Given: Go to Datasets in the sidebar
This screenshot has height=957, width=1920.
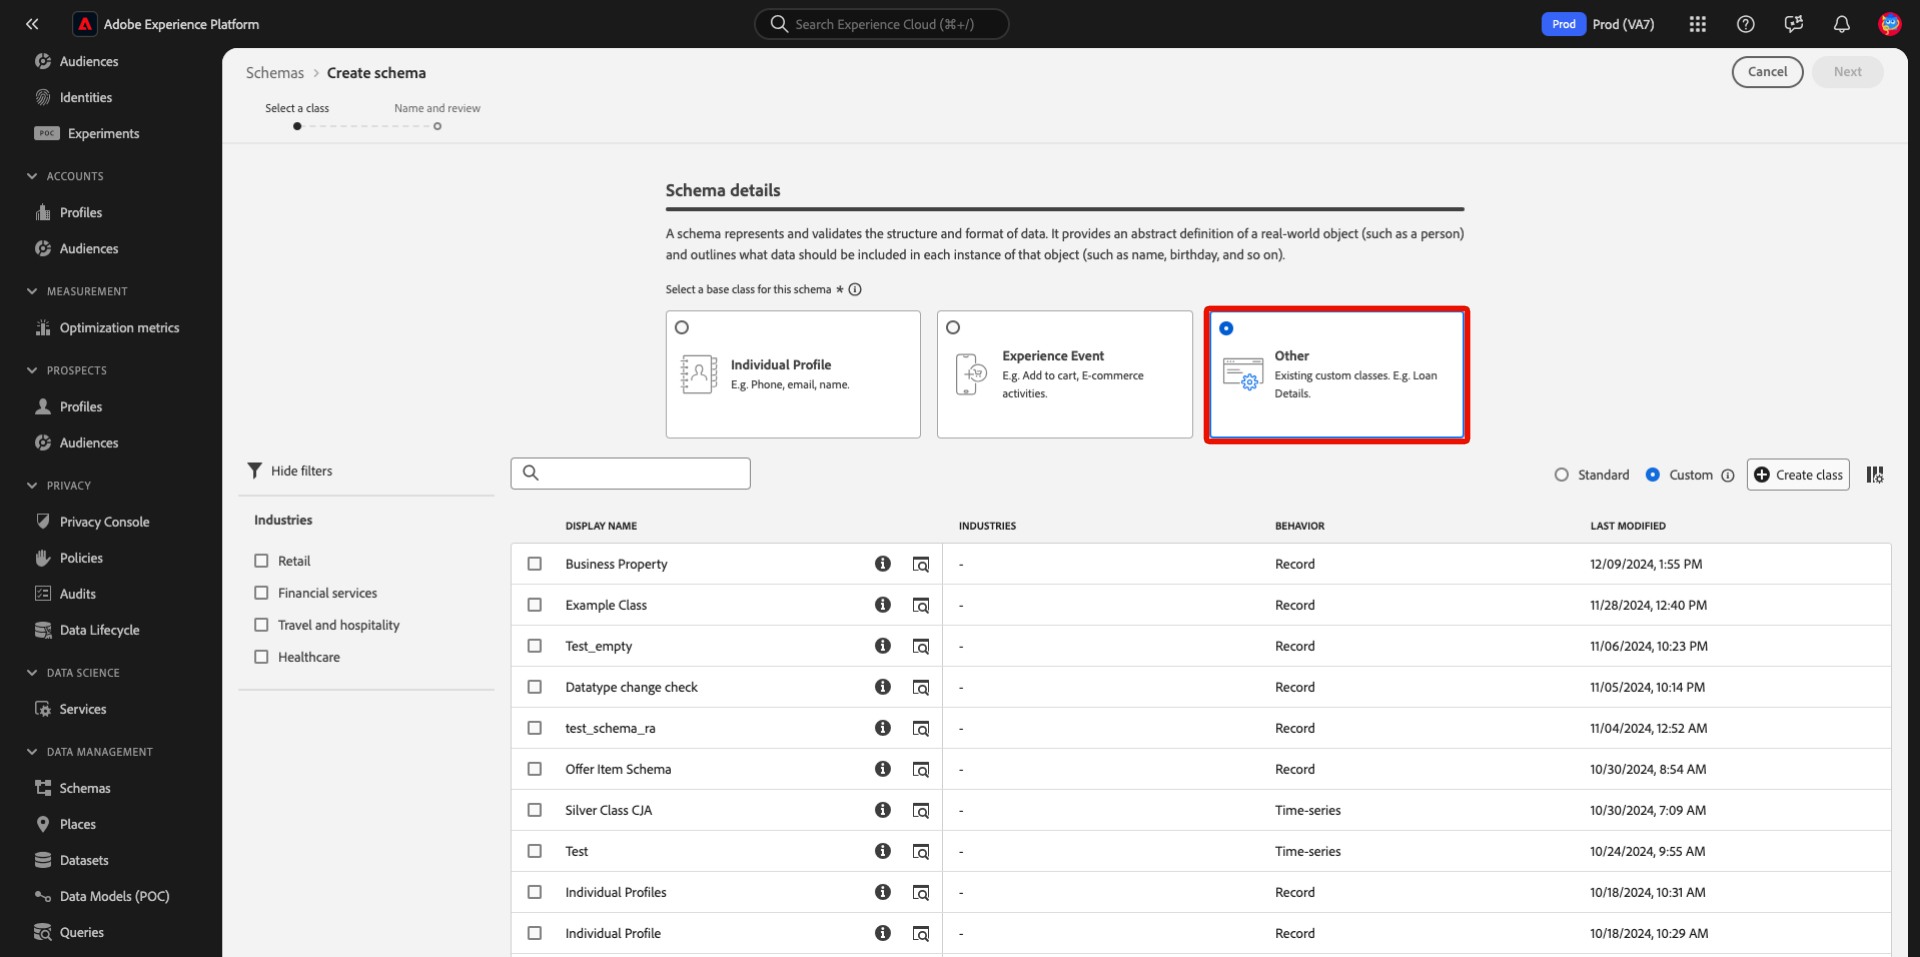Looking at the screenshot, I should (x=84, y=860).
